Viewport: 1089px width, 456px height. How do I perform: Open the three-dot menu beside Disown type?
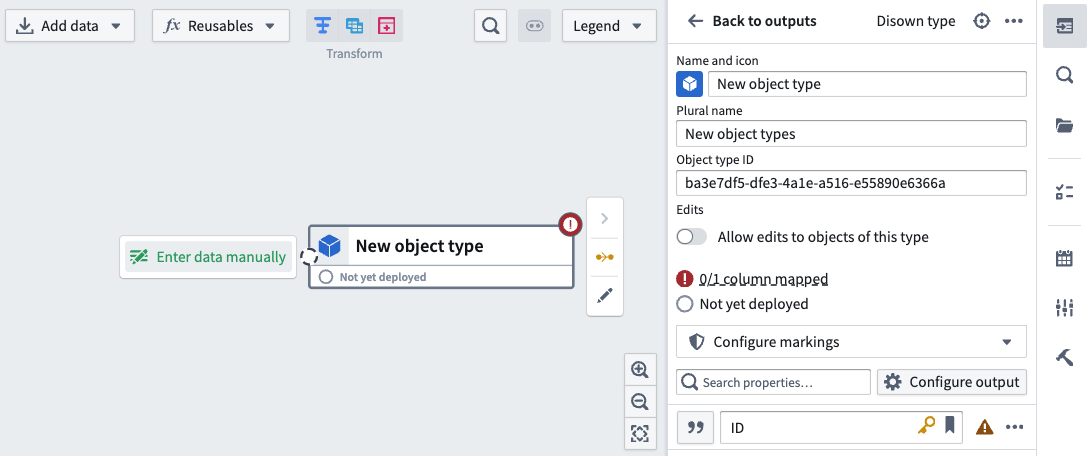click(x=1014, y=21)
